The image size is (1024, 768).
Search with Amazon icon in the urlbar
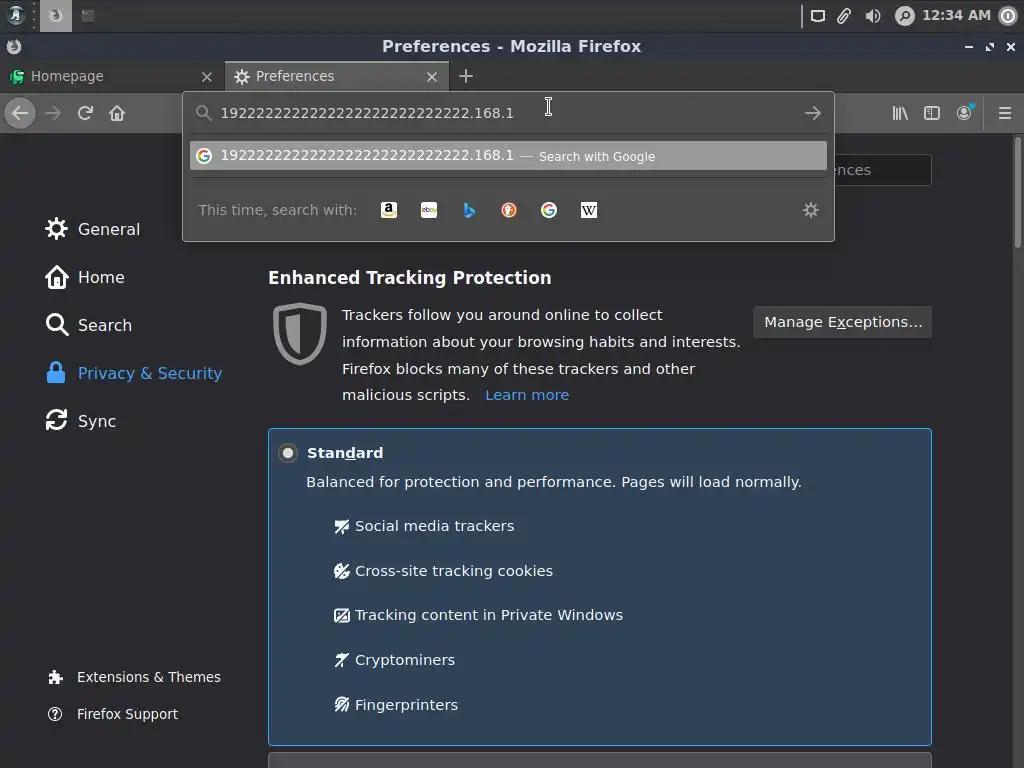[x=389, y=210]
